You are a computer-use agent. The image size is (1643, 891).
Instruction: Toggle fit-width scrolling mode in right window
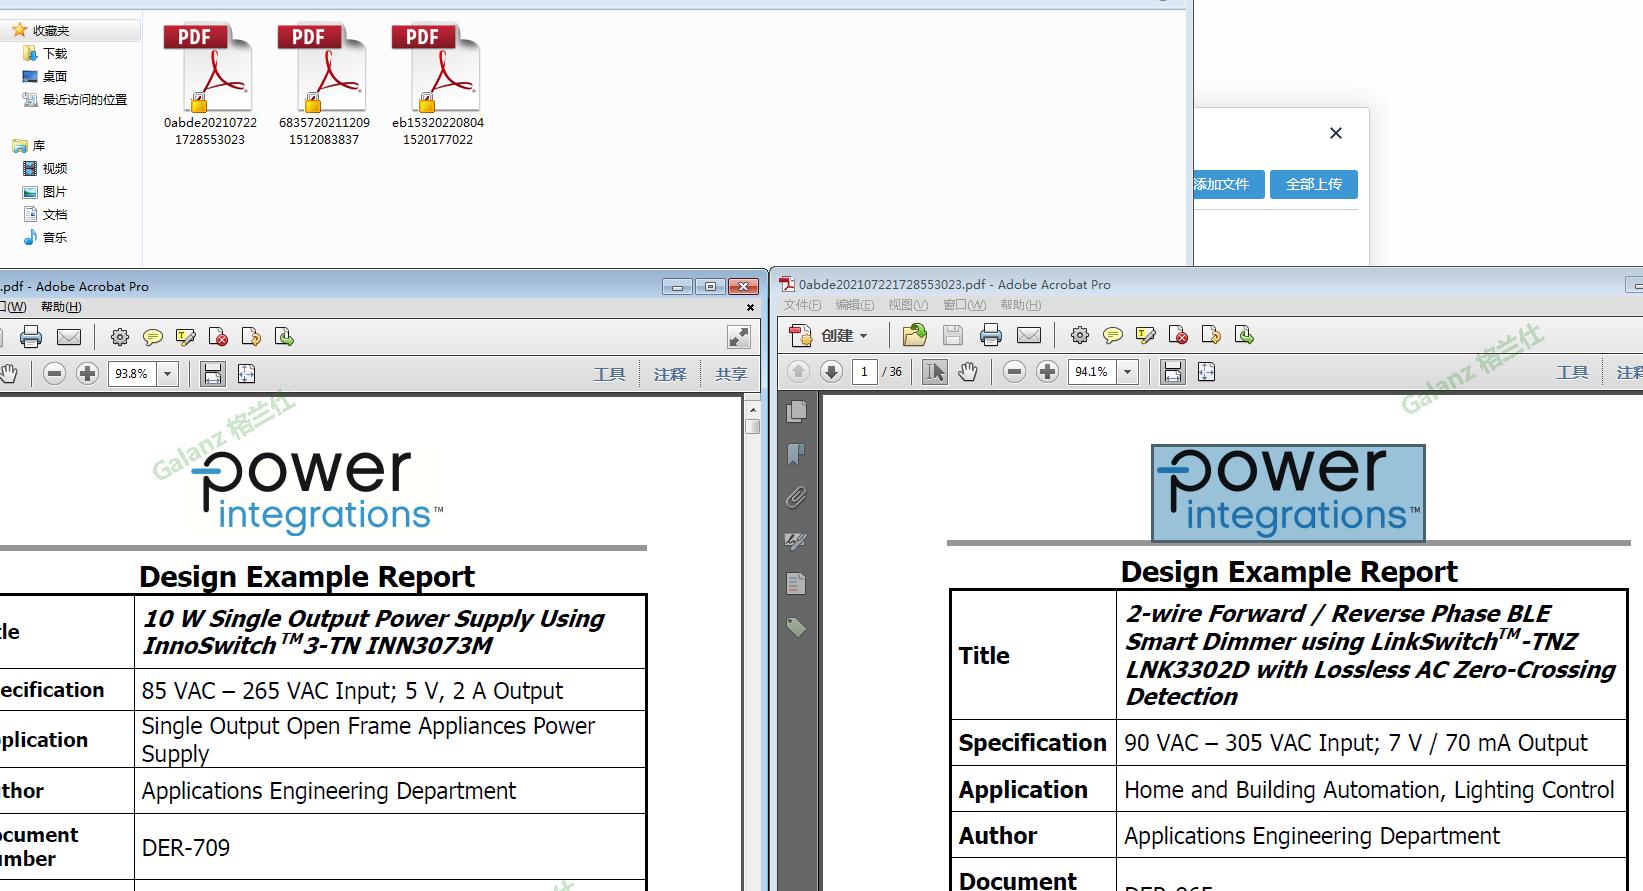tap(1172, 372)
